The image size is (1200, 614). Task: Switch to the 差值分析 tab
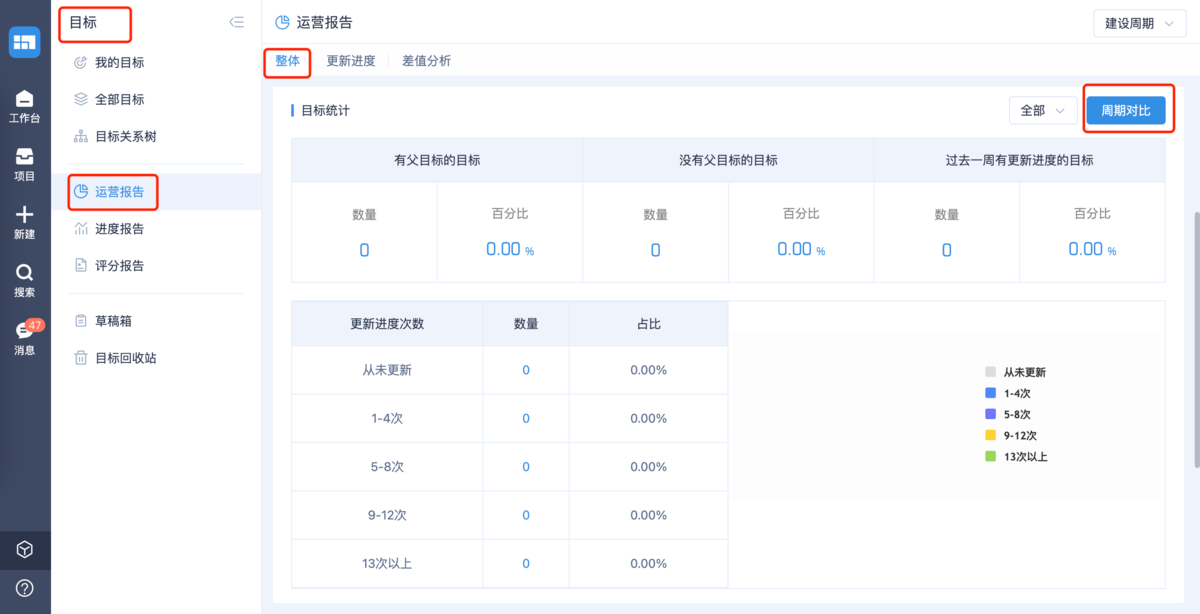click(427, 61)
